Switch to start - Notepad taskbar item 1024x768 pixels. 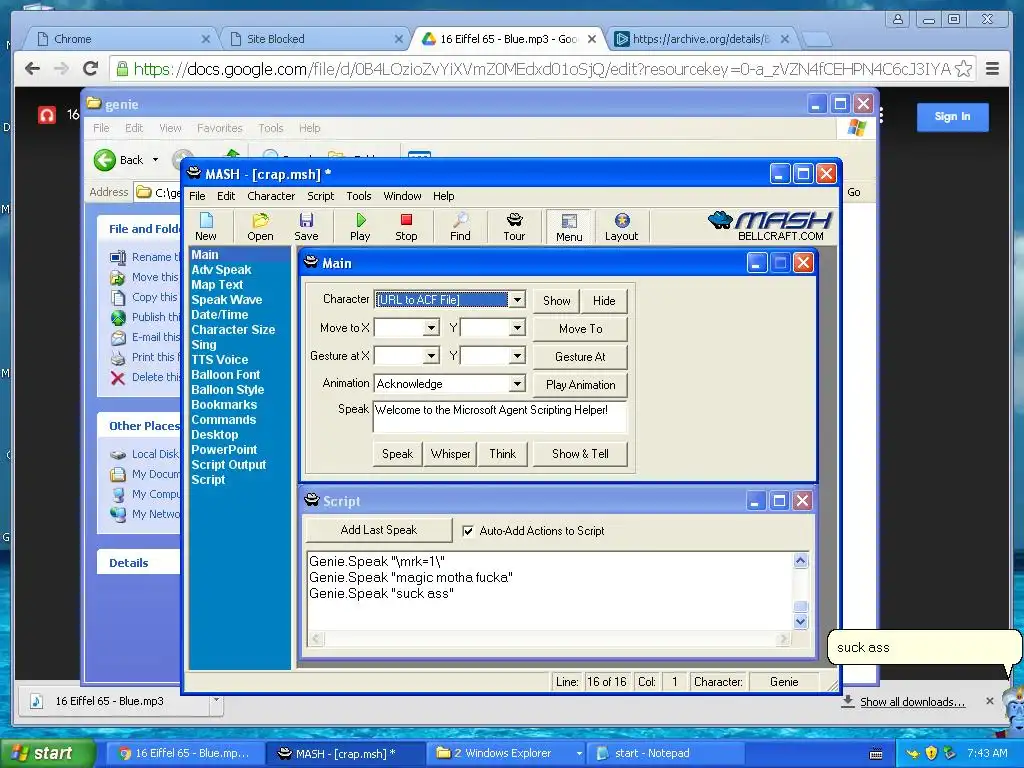666,754
